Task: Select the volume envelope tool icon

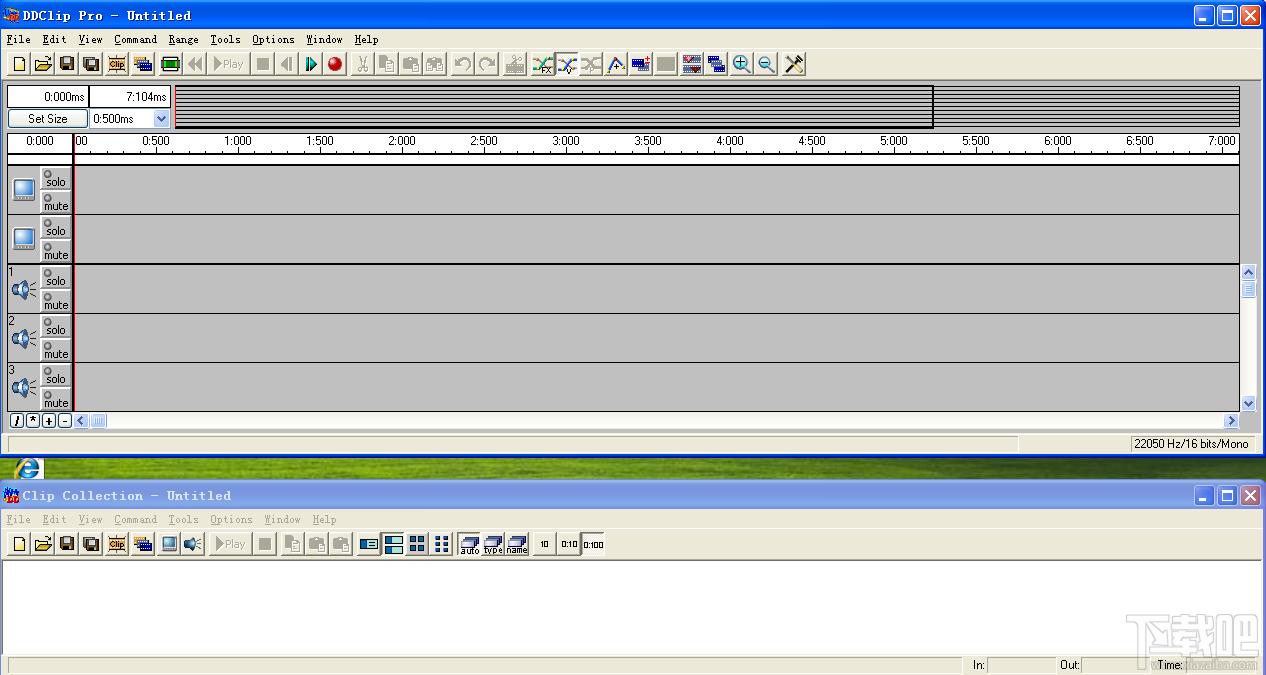Action: click(567, 64)
